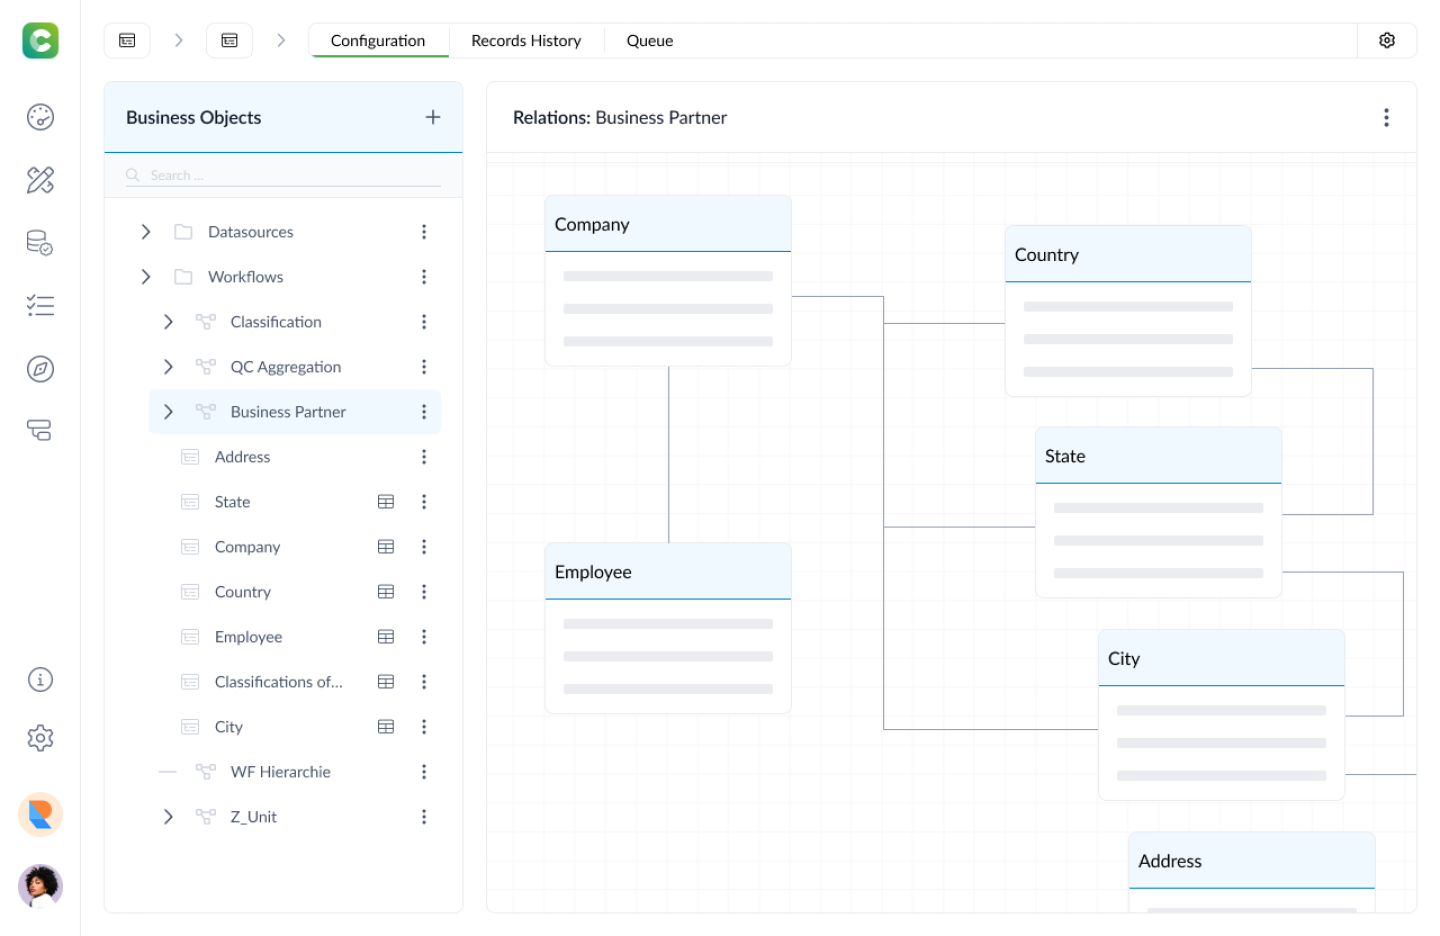Image resolution: width=1440 pixels, height=936 pixels.
Task: Click the second breadcrumb form icon
Action: tap(229, 40)
